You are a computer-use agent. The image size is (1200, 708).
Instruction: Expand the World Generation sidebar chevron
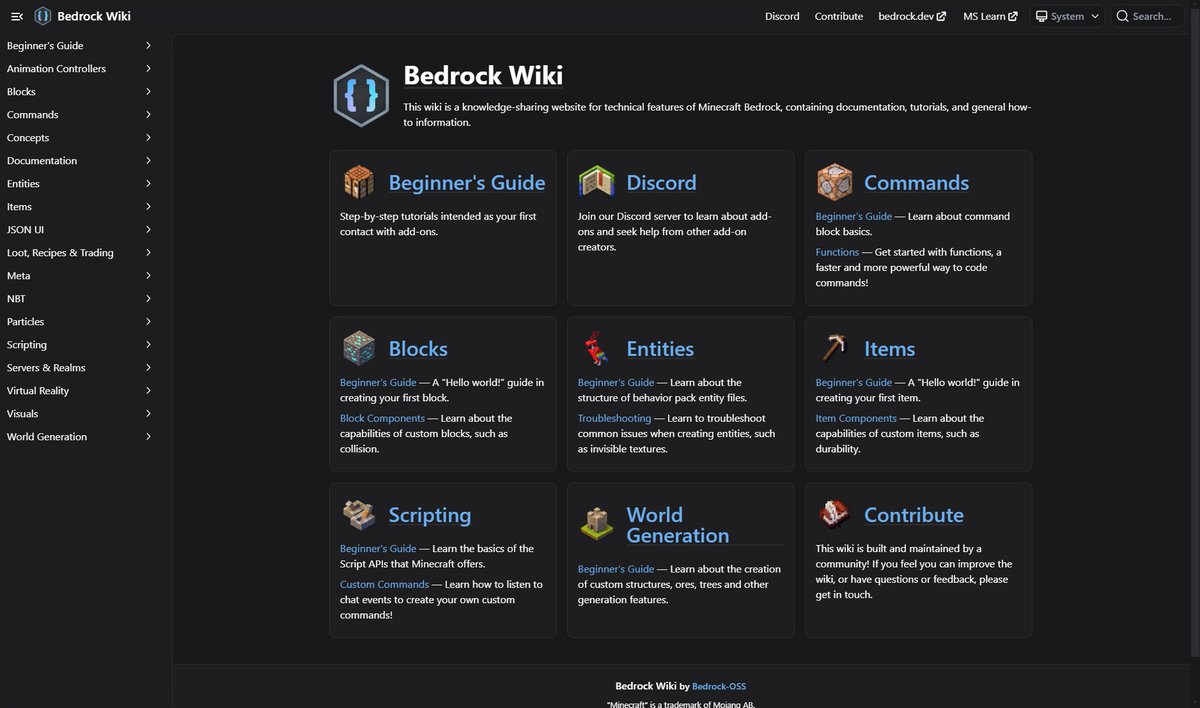point(148,436)
